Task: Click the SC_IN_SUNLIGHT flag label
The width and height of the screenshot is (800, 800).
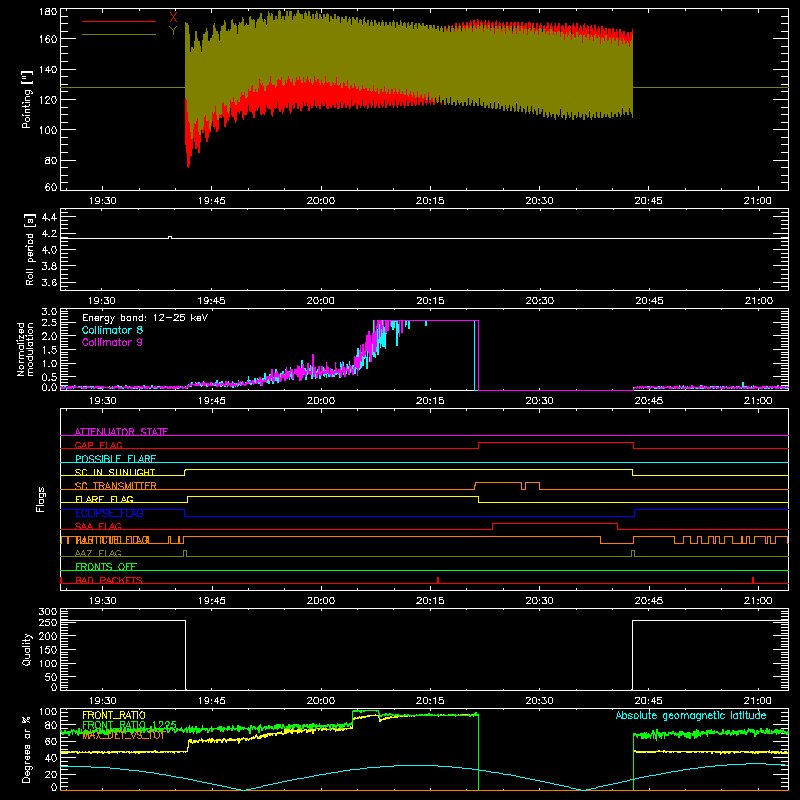Action: (x=115, y=472)
